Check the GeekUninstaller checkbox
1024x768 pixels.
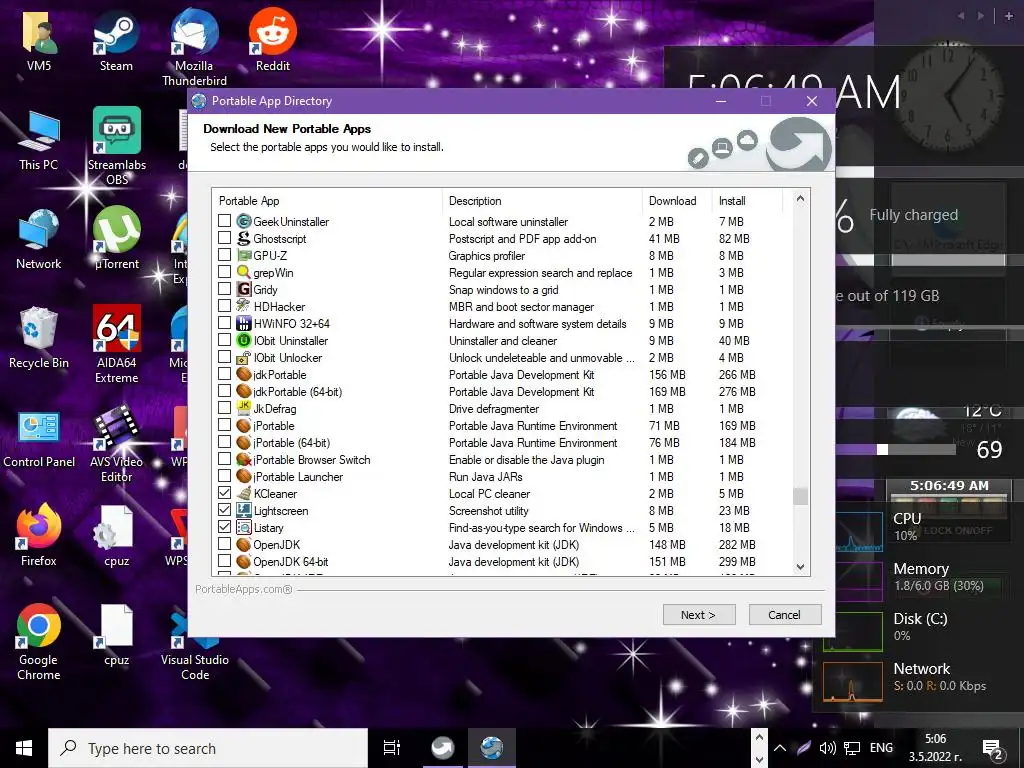tap(224, 221)
